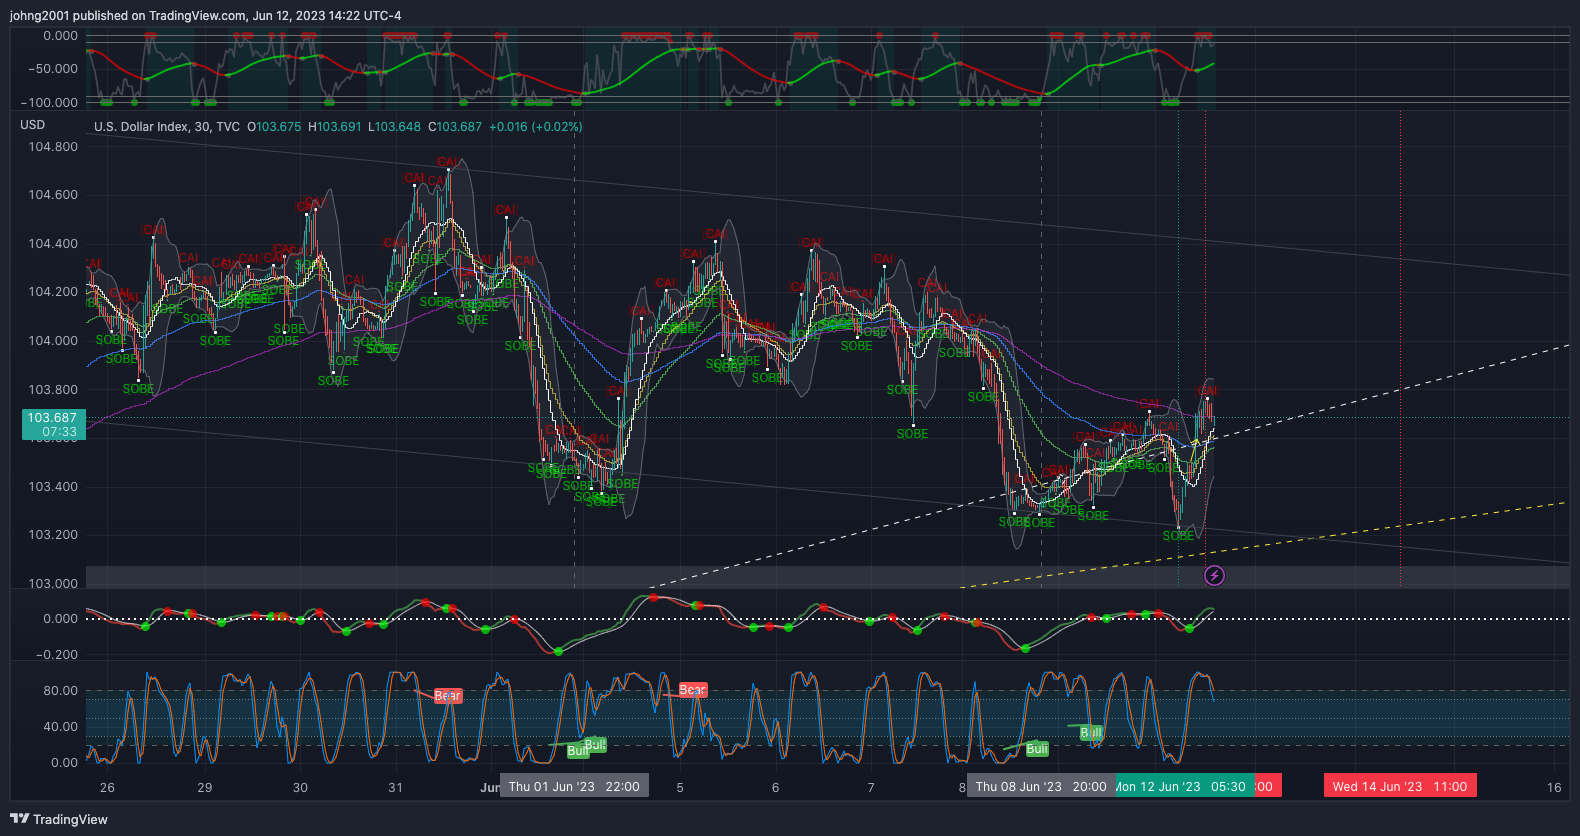Click the 104.800 price axis label

coord(53,147)
